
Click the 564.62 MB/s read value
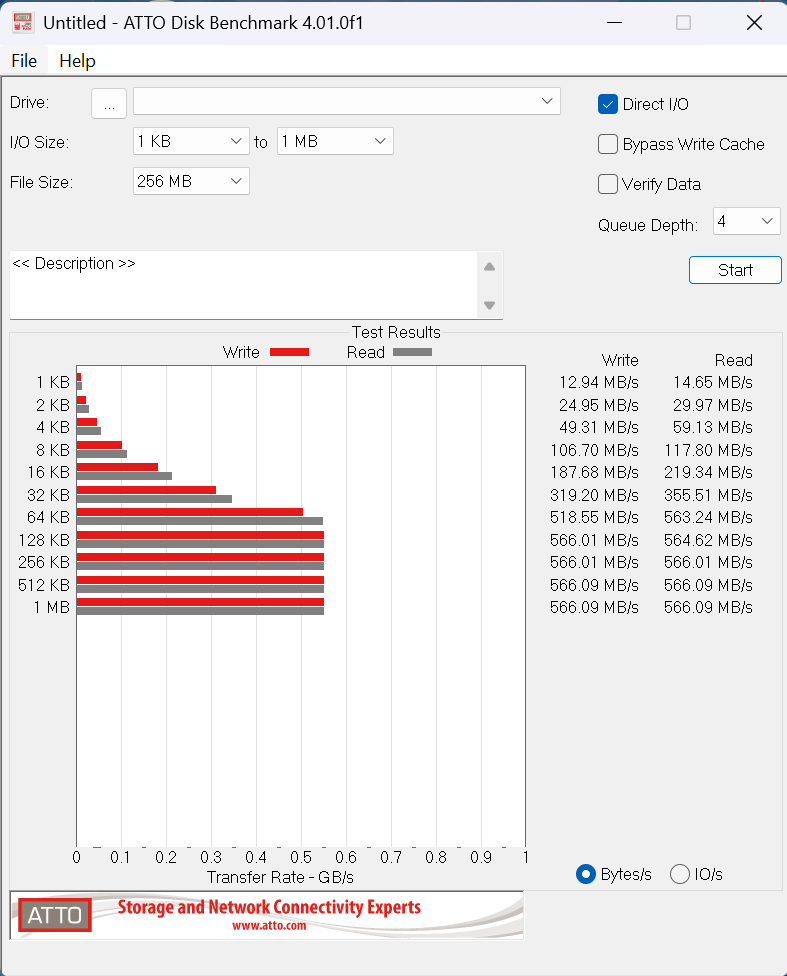coord(708,540)
